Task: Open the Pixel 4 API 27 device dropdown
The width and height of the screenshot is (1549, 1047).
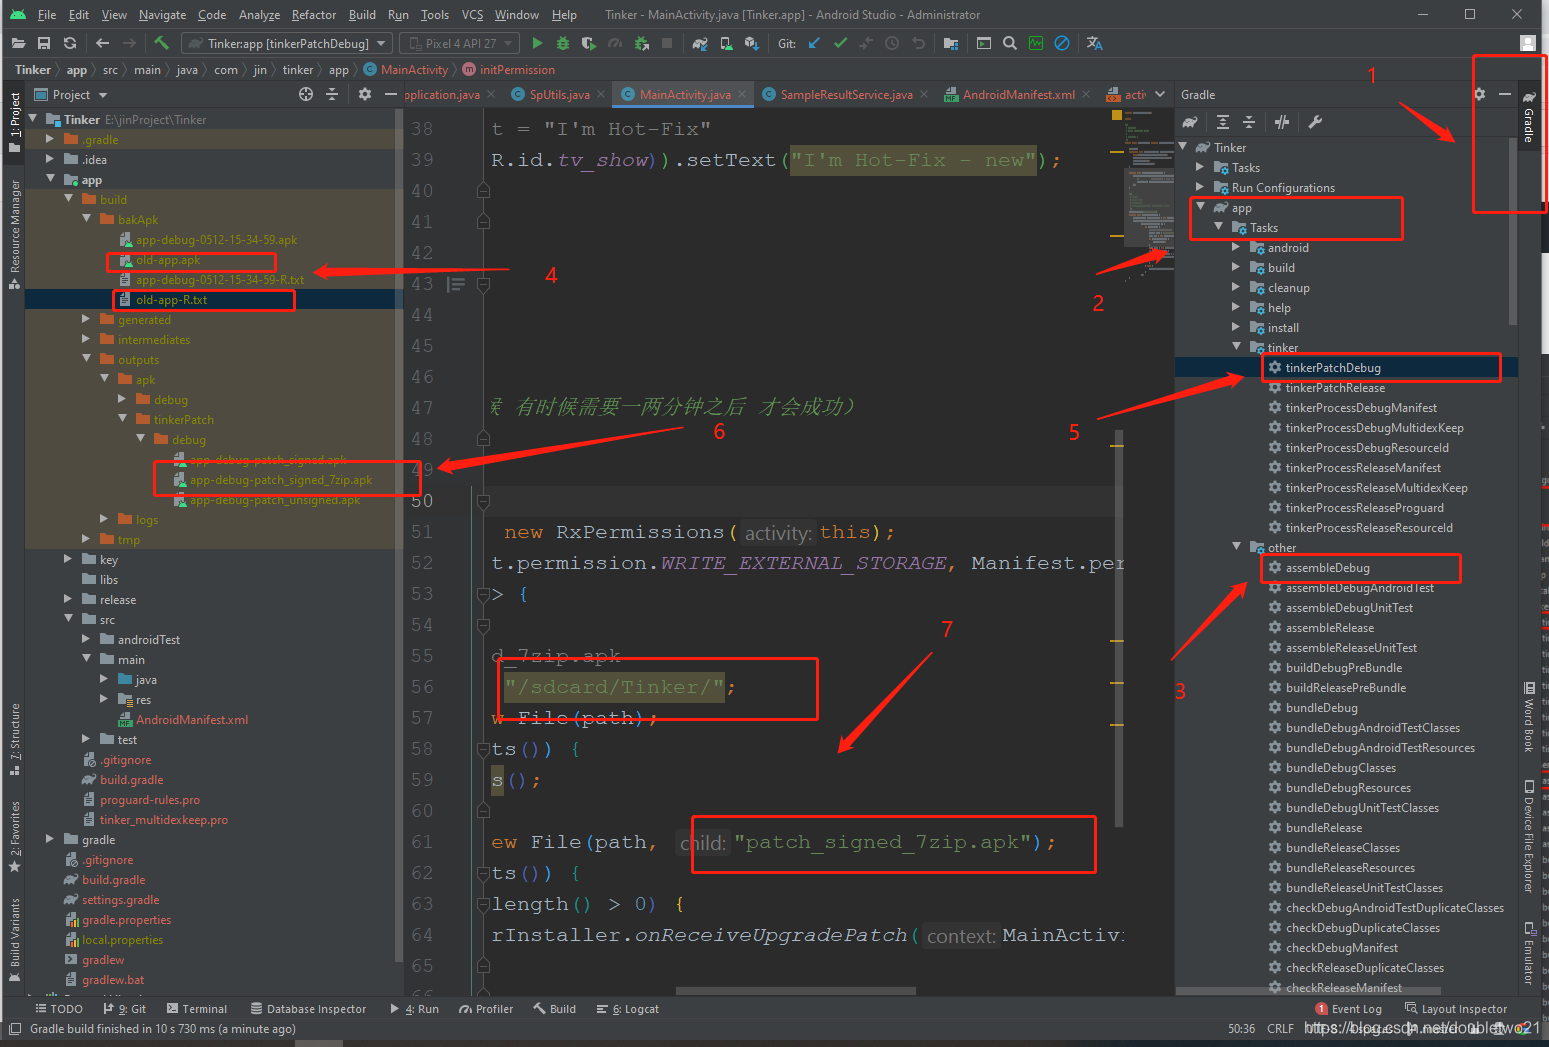Action: 460,43
